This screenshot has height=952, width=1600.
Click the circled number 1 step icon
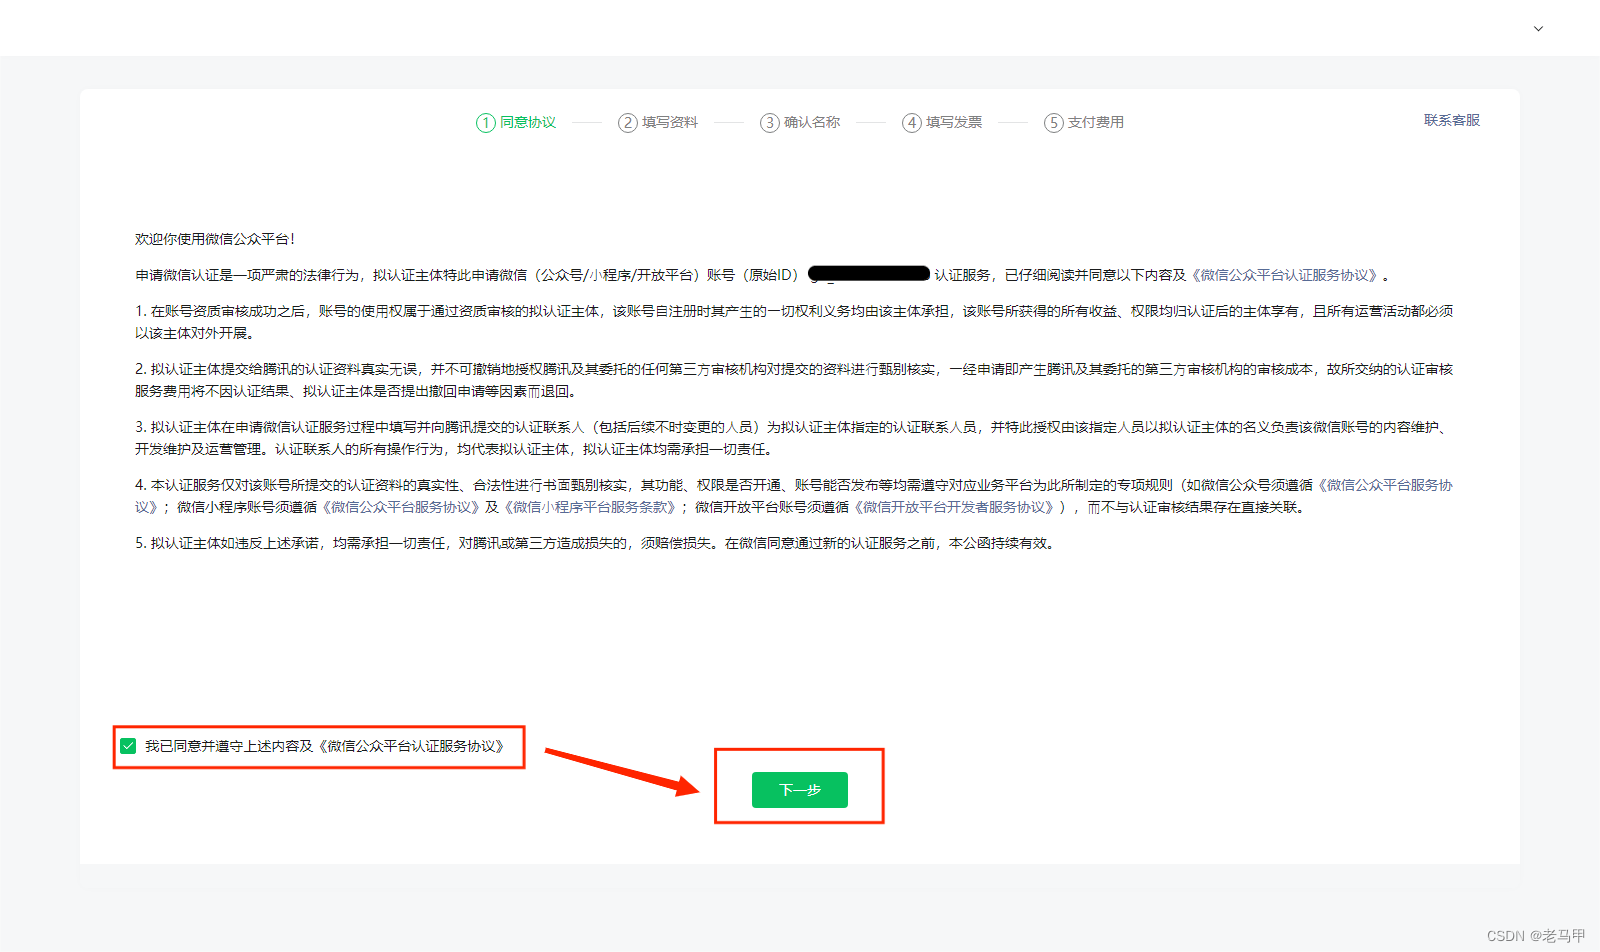click(x=486, y=123)
